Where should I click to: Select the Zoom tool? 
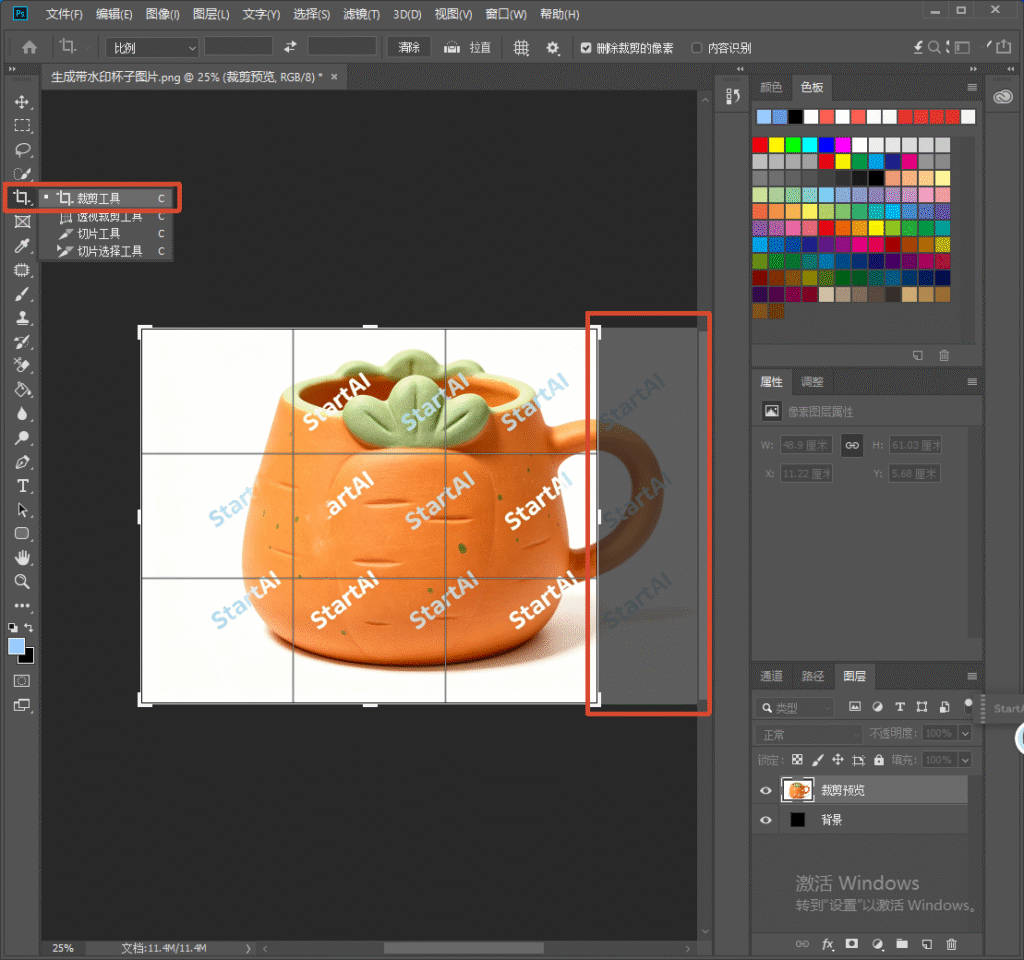click(22, 581)
